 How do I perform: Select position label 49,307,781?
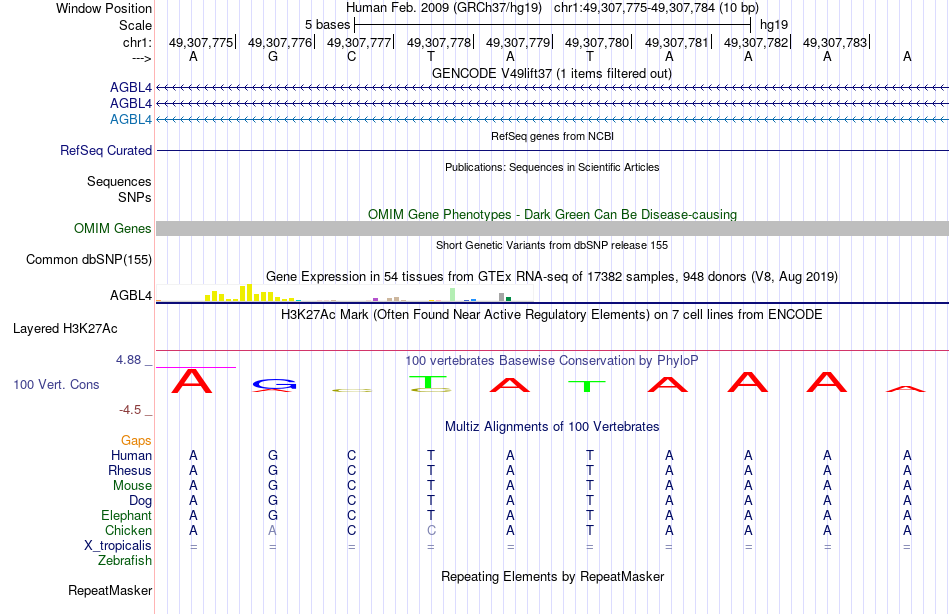click(x=676, y=42)
